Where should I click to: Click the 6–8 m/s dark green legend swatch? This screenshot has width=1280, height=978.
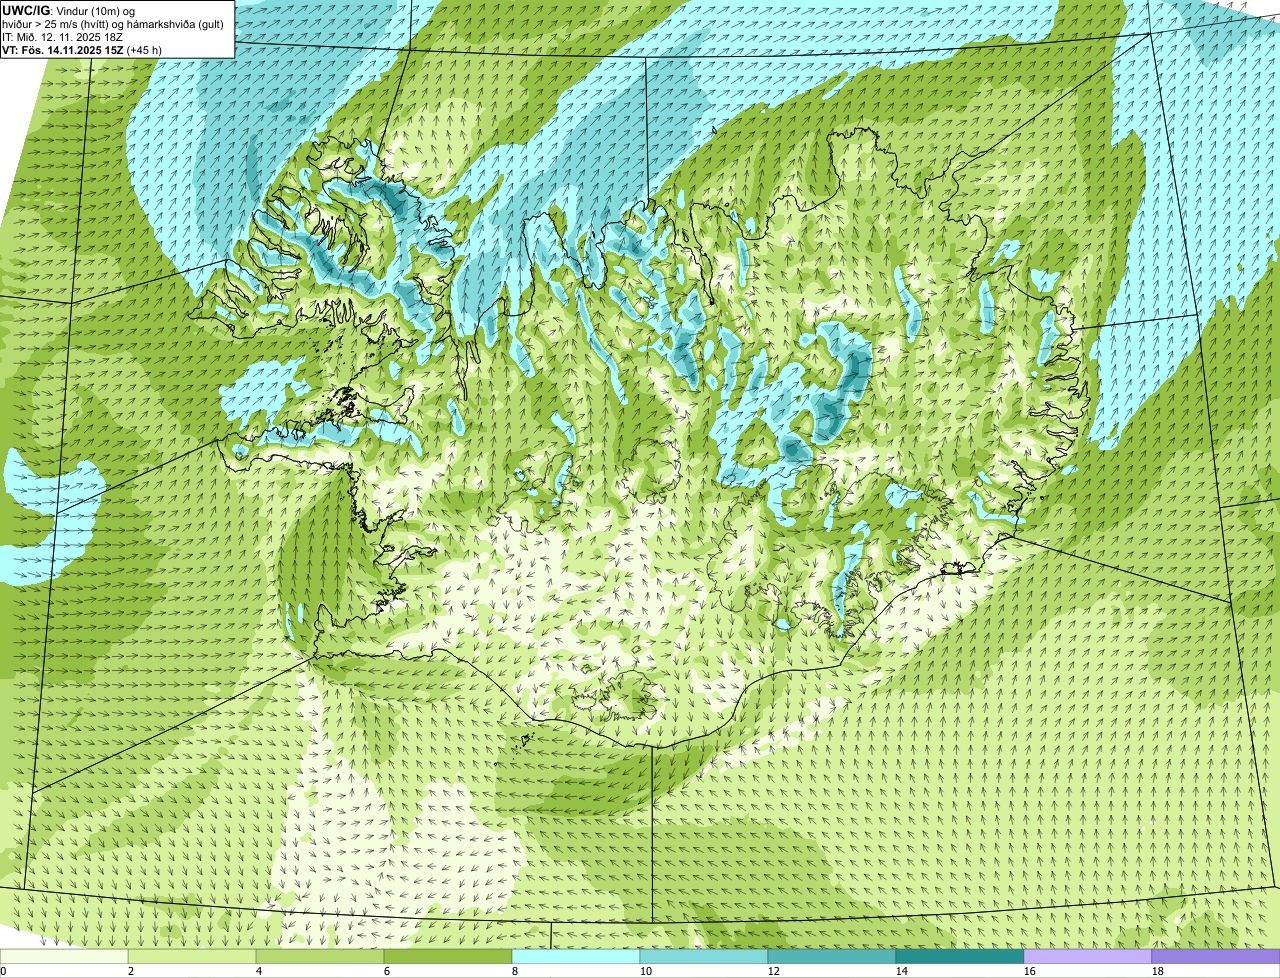448,957
